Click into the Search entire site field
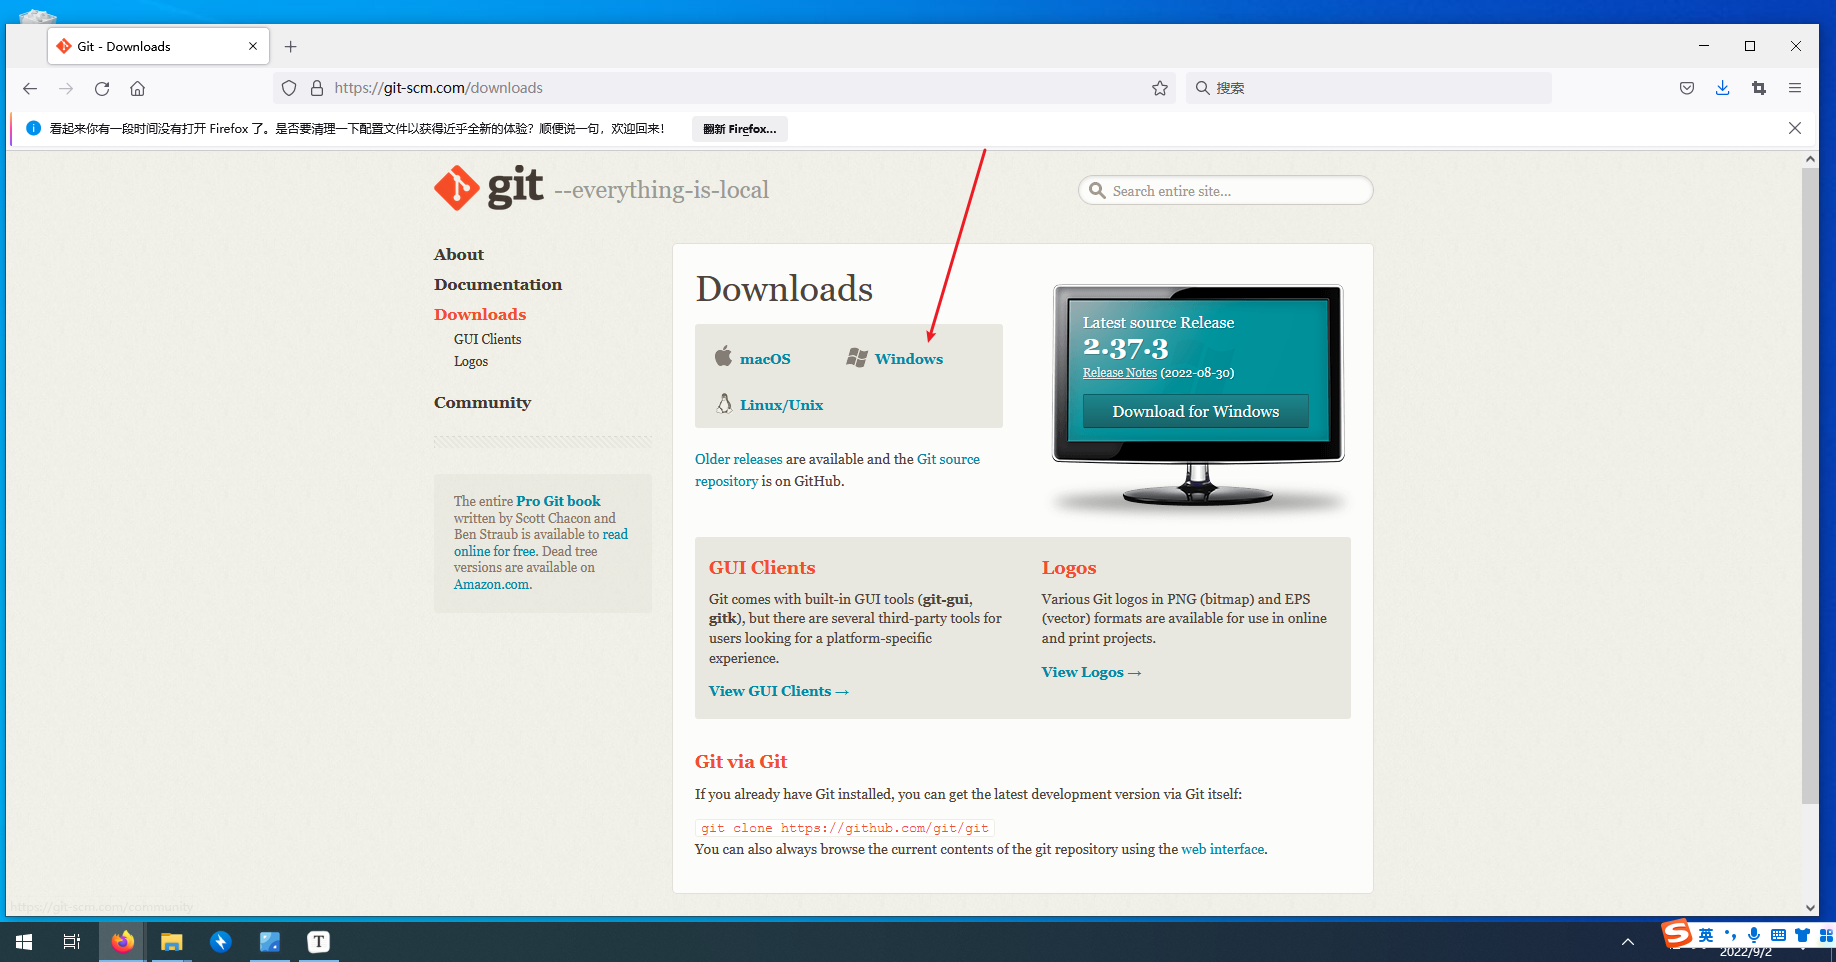The height and width of the screenshot is (962, 1836). tap(1226, 191)
